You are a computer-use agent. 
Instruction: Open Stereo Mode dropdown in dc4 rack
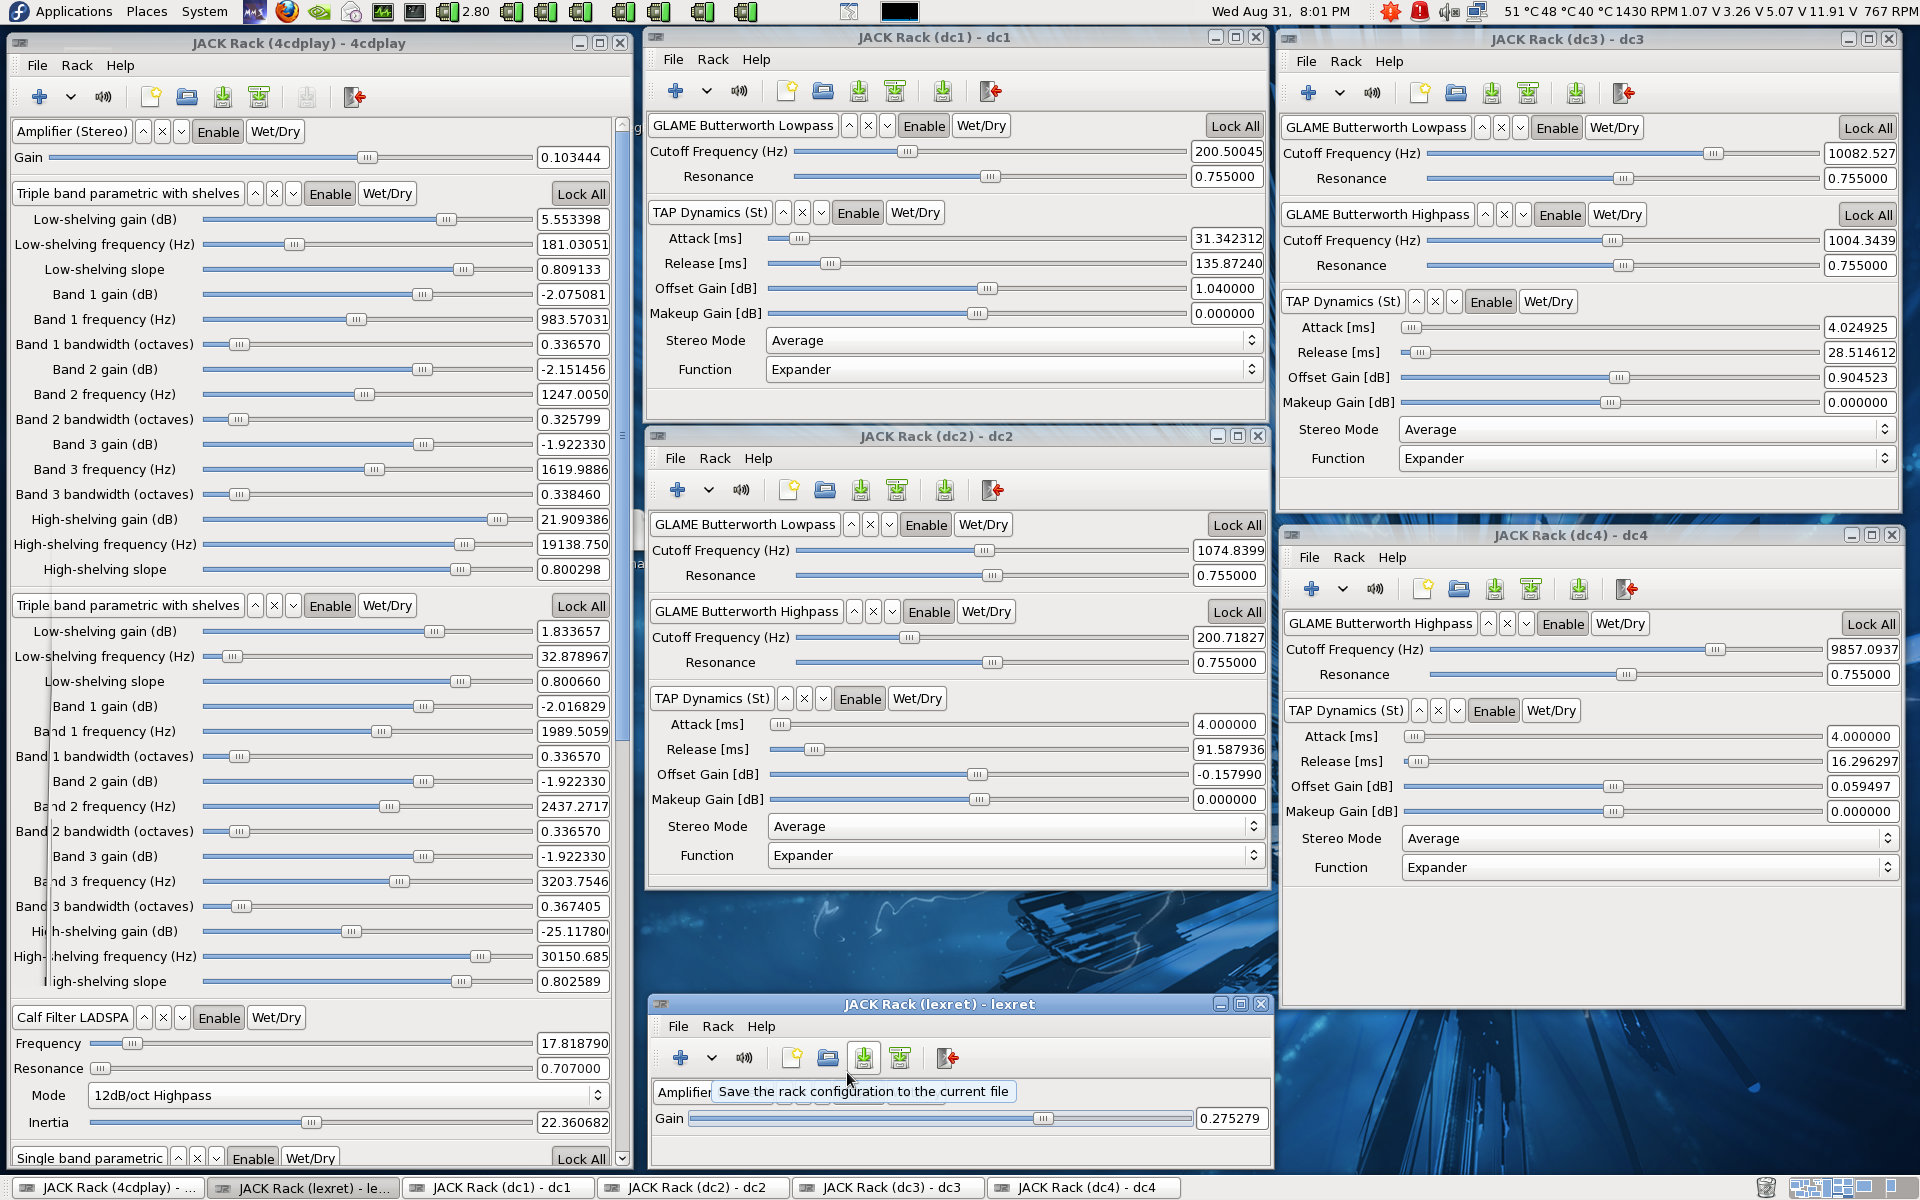pos(1648,838)
